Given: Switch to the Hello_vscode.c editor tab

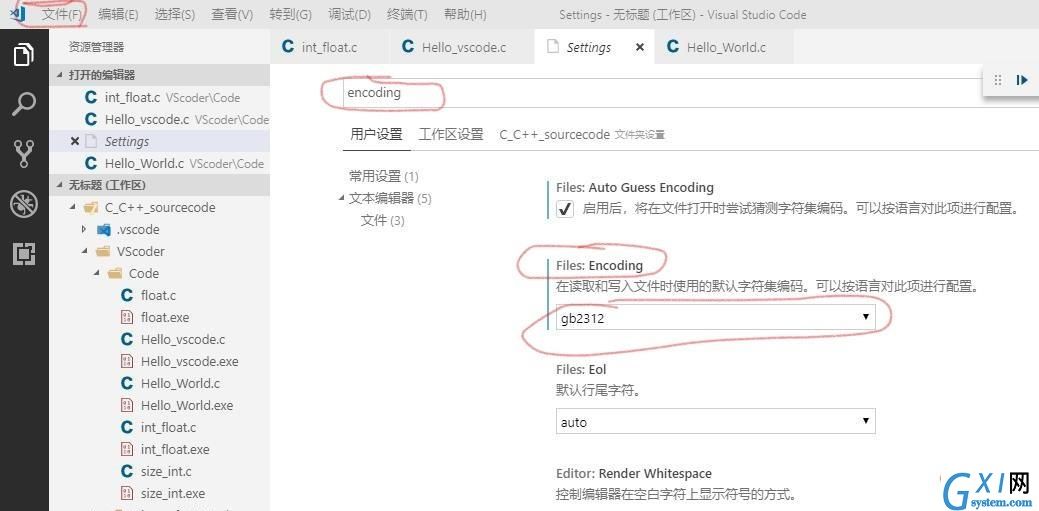Looking at the screenshot, I should tap(463, 47).
